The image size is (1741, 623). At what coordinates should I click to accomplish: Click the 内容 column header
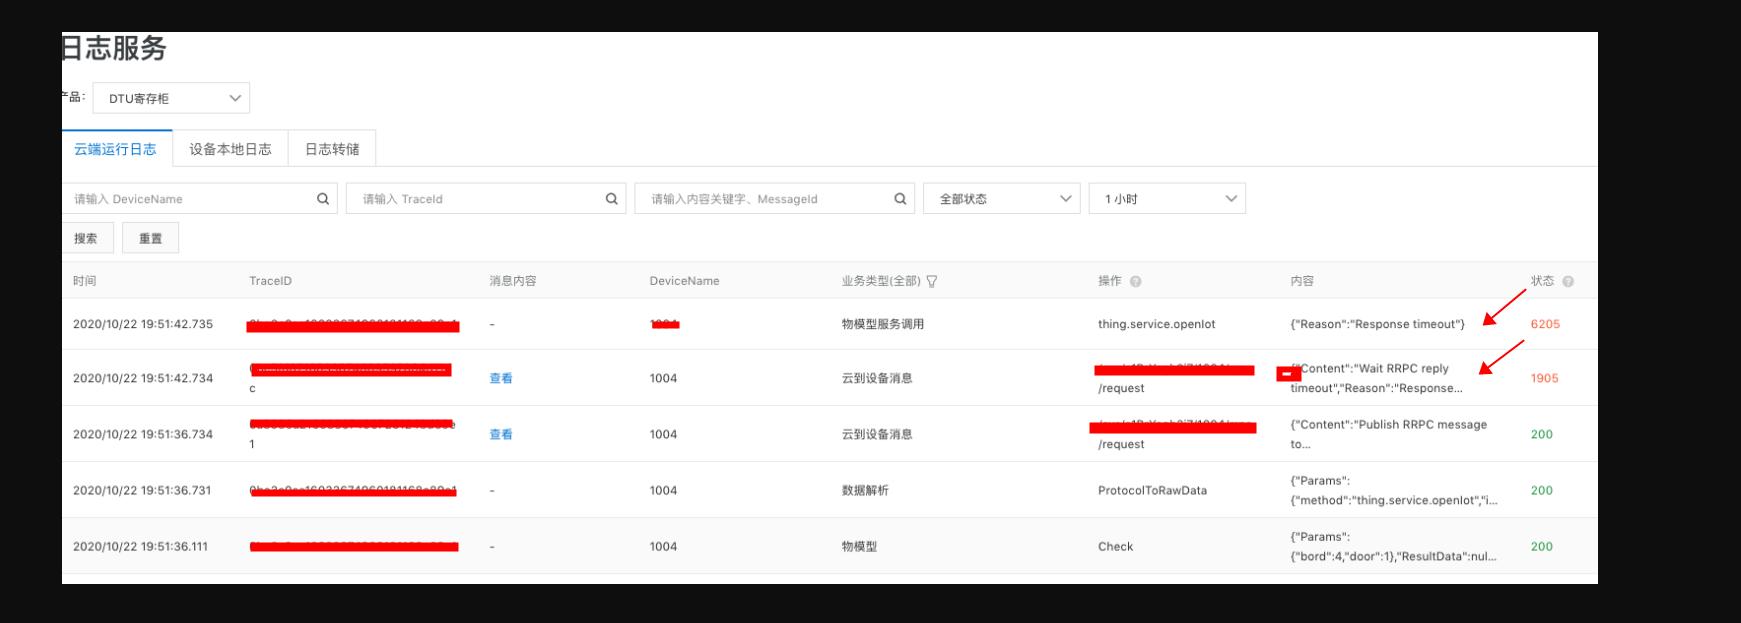[x=1302, y=281]
